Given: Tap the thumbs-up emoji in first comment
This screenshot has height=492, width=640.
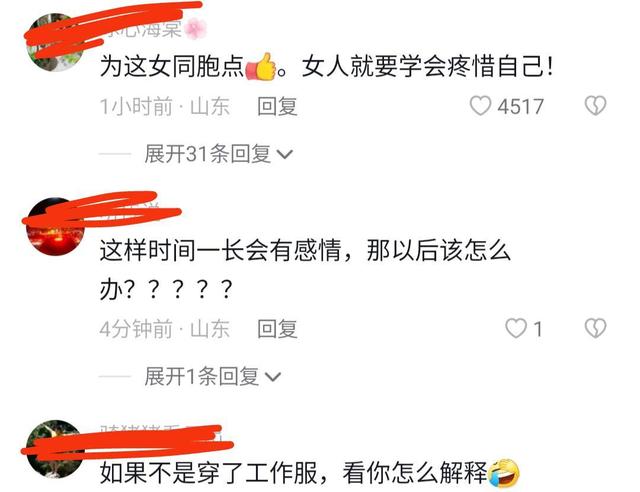Looking at the screenshot, I should (x=261, y=67).
